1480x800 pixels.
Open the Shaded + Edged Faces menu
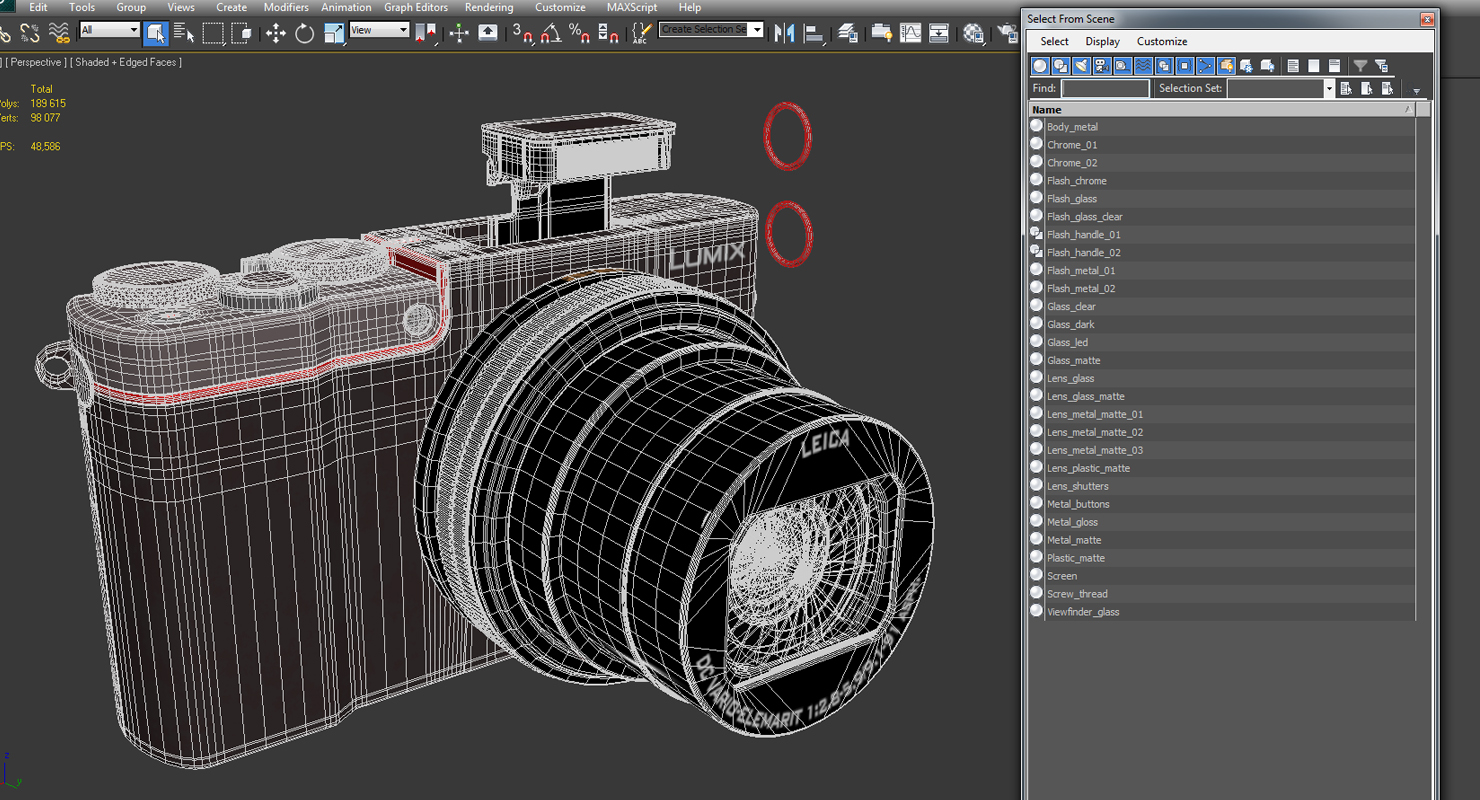click(x=126, y=62)
